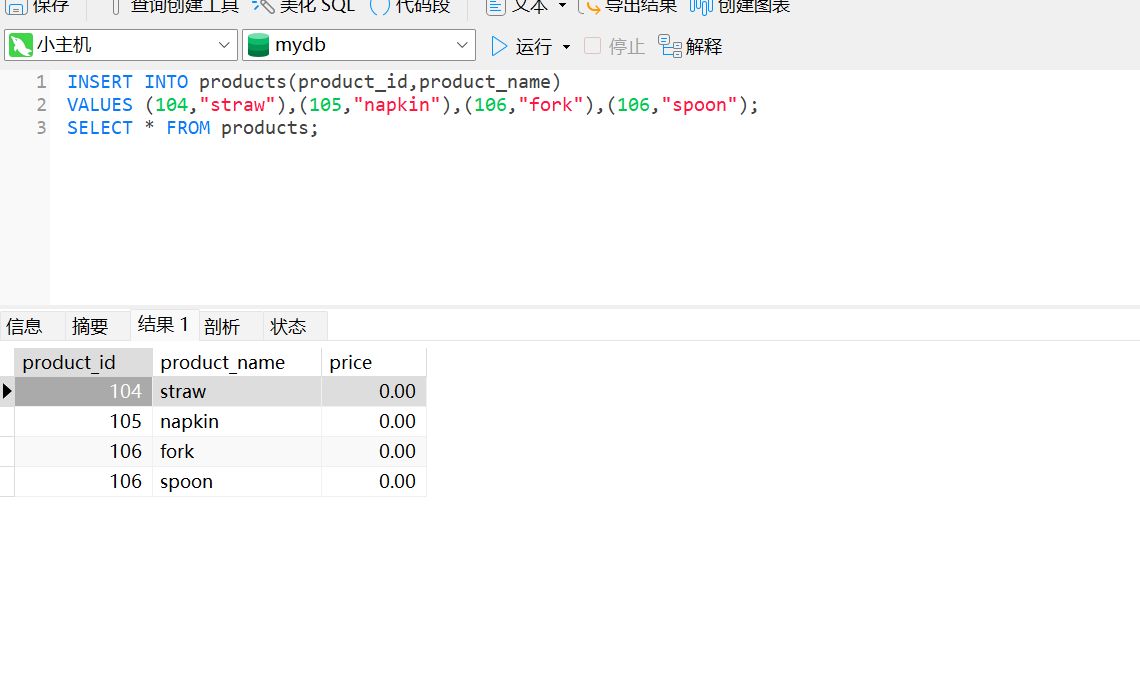This screenshot has width=1140, height=683.
Task: Click the Stop (停止) square icon
Action: point(593,46)
